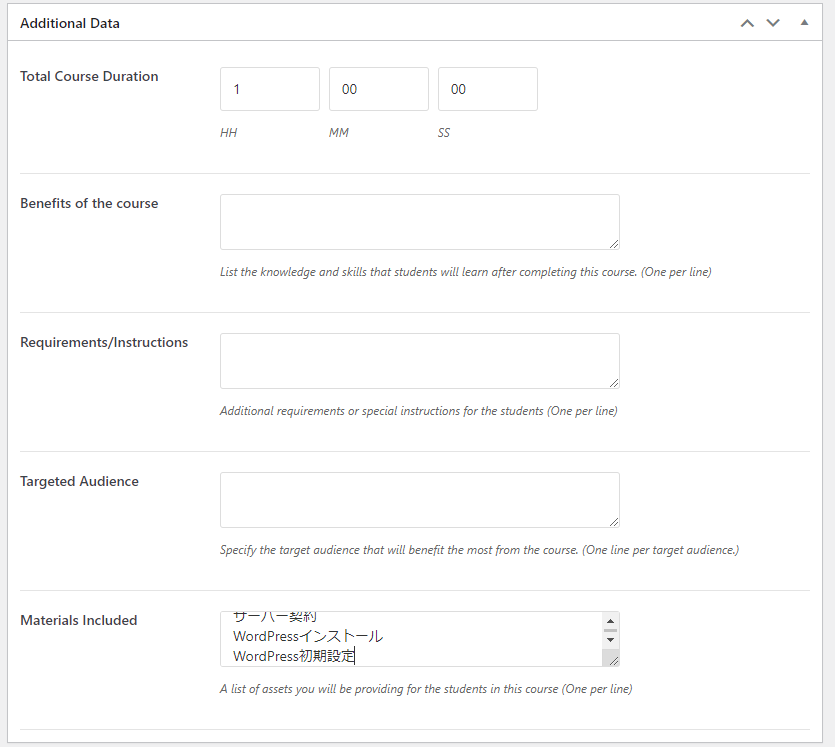This screenshot has height=747, width=835.
Task: Click the Benefits of the course textarea
Action: 419,221
